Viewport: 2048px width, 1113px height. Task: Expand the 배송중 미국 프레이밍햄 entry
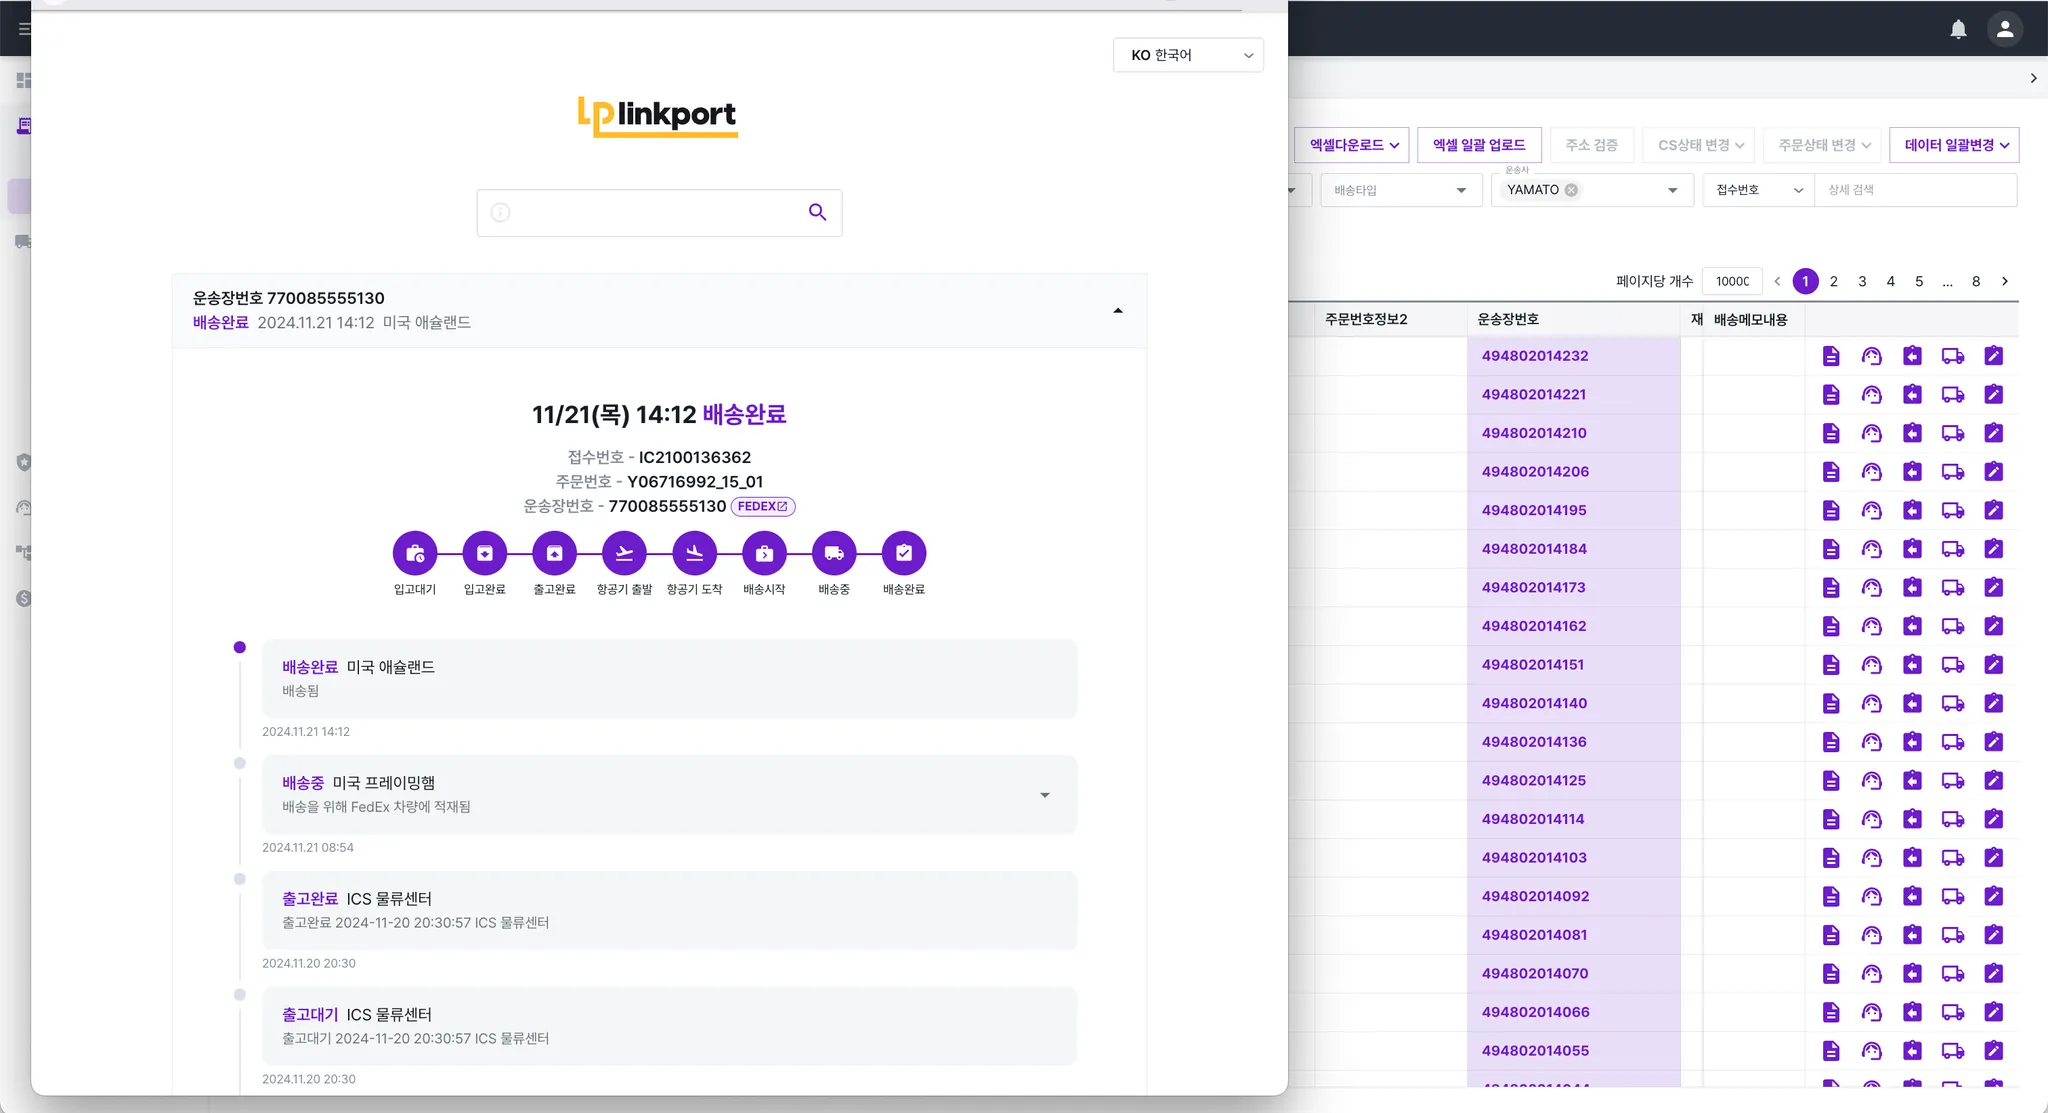pyautogui.click(x=1044, y=795)
